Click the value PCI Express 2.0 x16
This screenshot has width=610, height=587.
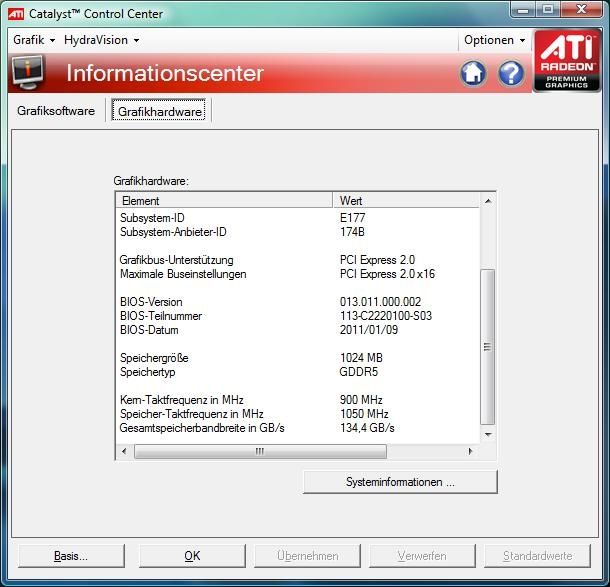coord(387,274)
